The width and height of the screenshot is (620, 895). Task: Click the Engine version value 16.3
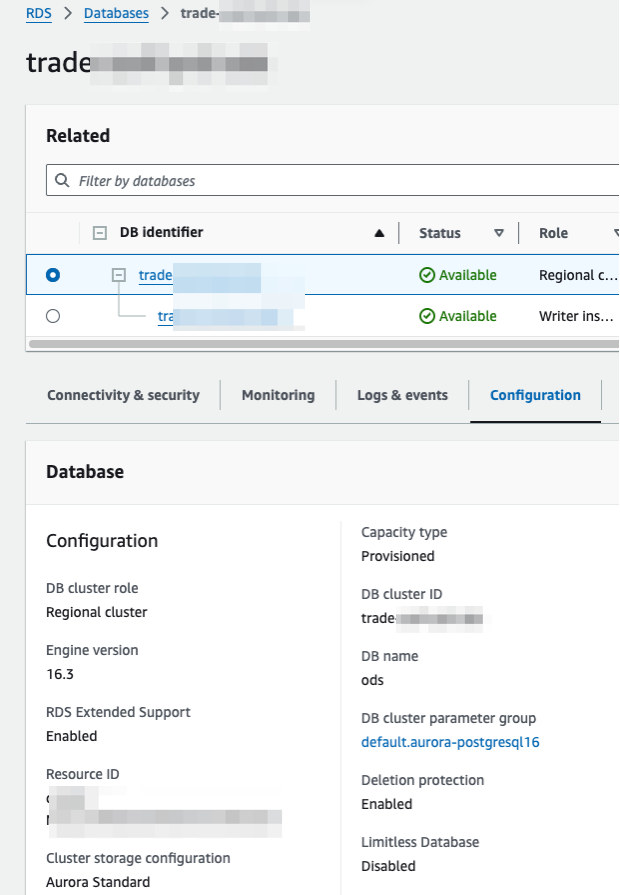(x=60, y=674)
